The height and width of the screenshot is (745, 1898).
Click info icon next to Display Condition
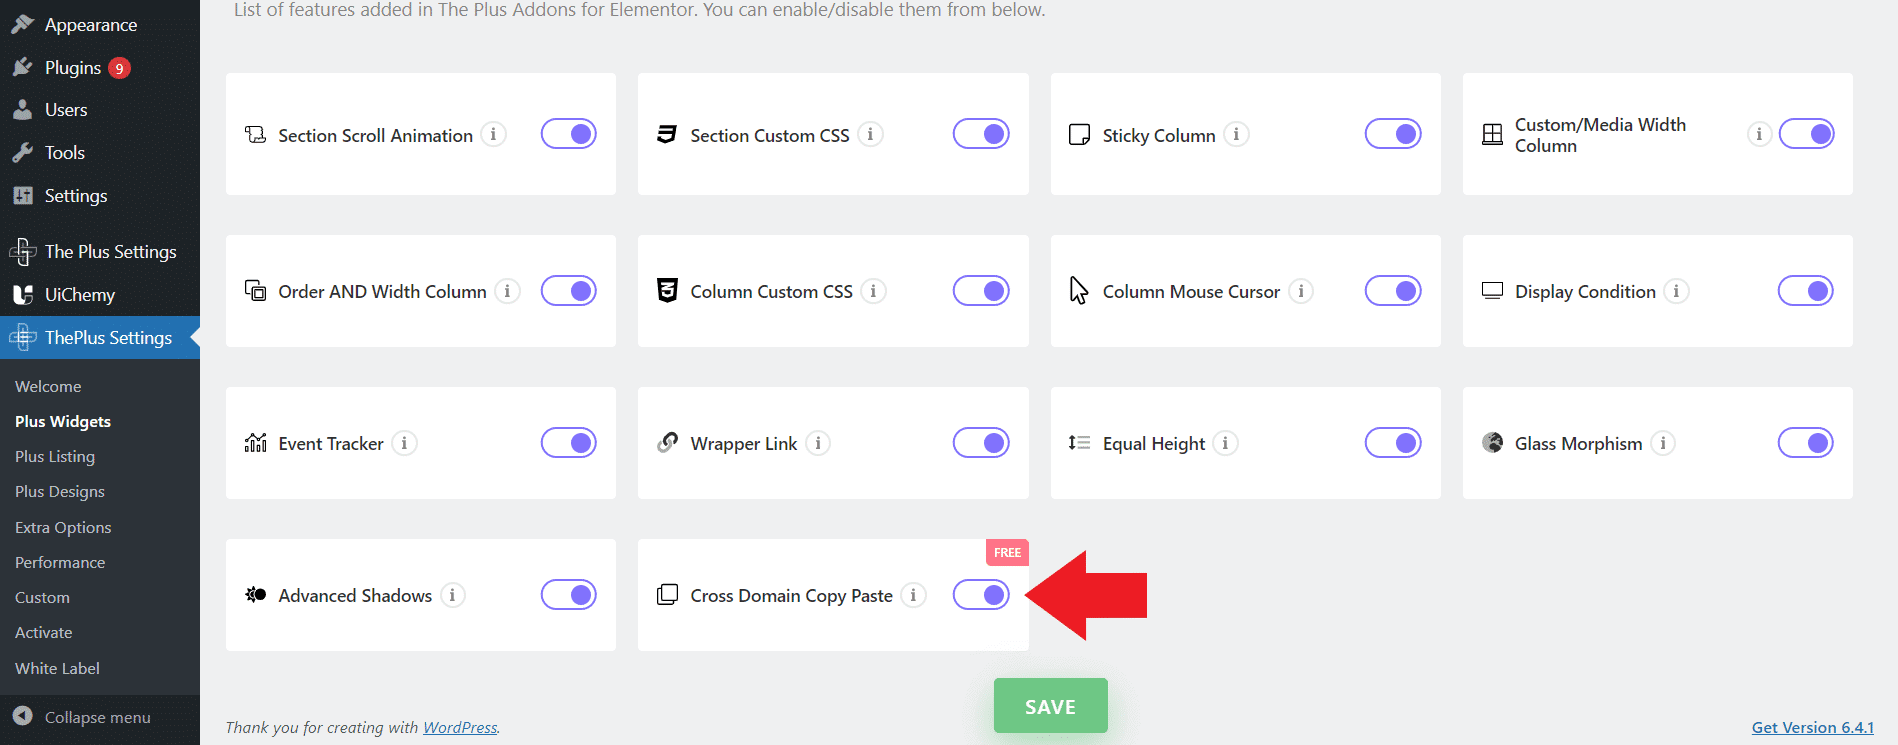click(x=1676, y=291)
